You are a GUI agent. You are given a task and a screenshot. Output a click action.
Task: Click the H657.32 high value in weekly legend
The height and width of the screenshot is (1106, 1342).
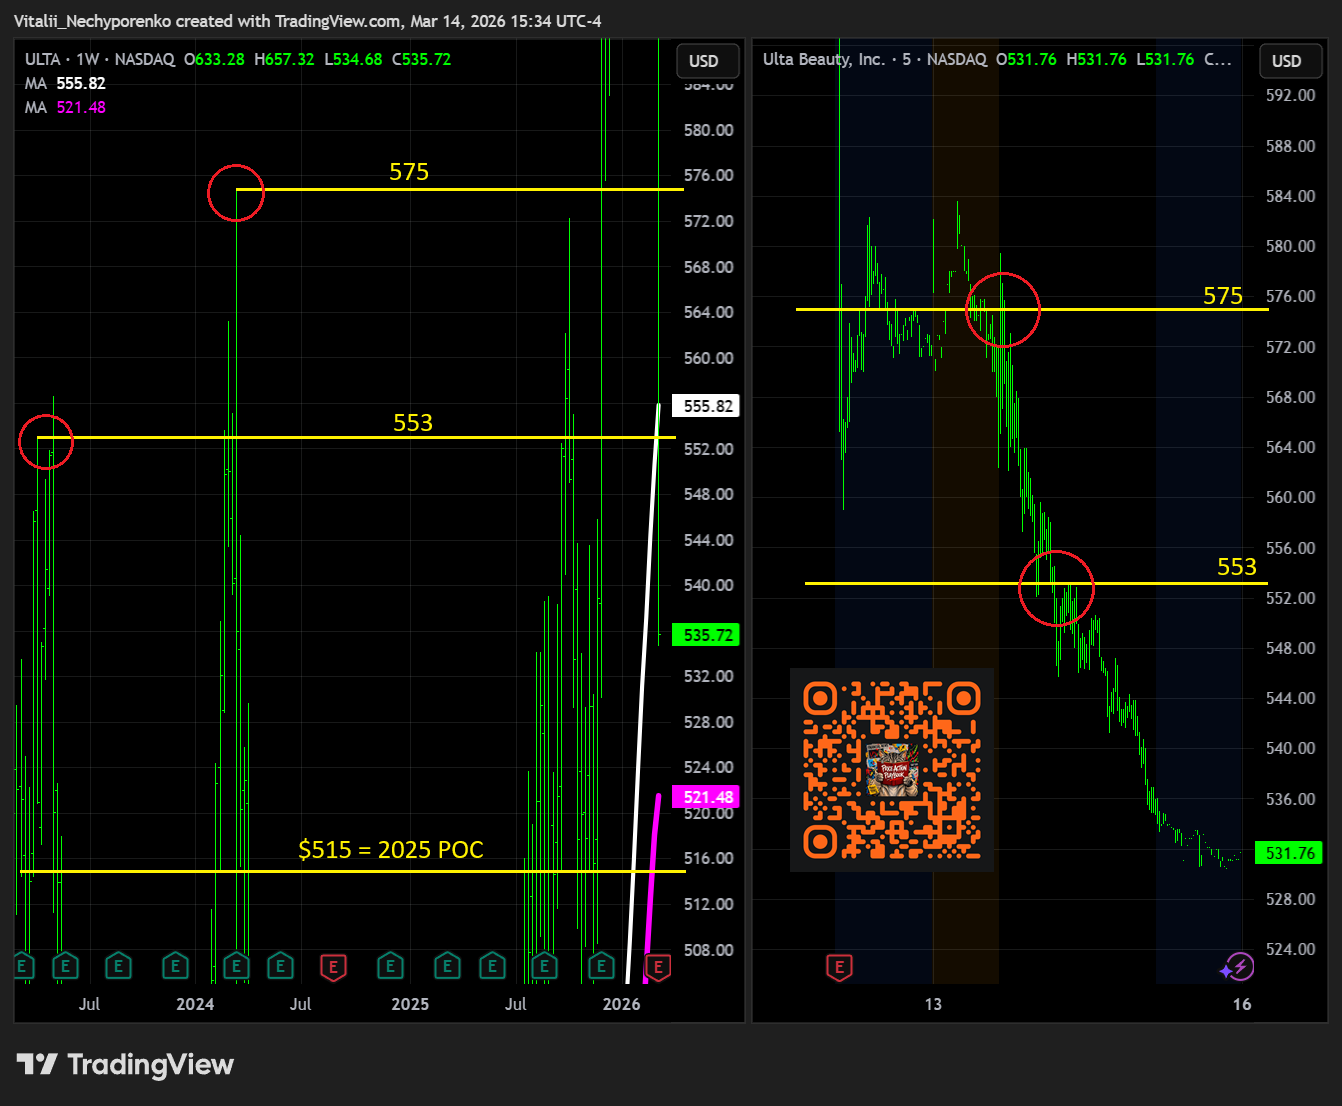284,59
